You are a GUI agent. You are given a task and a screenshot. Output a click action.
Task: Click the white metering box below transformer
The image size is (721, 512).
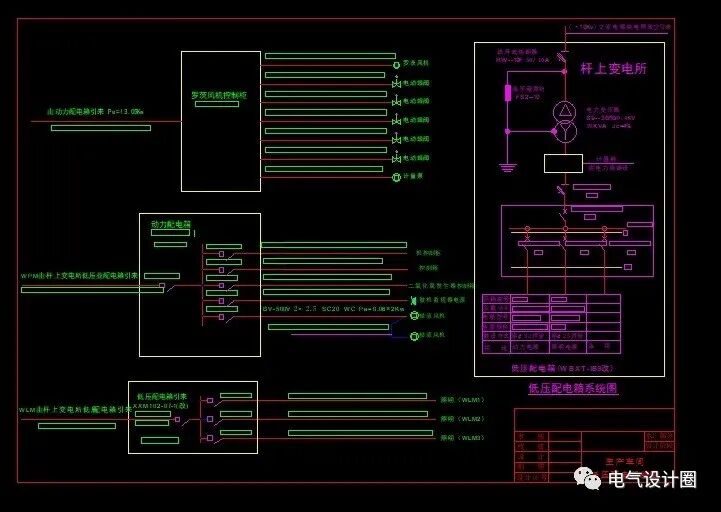pyautogui.click(x=563, y=164)
